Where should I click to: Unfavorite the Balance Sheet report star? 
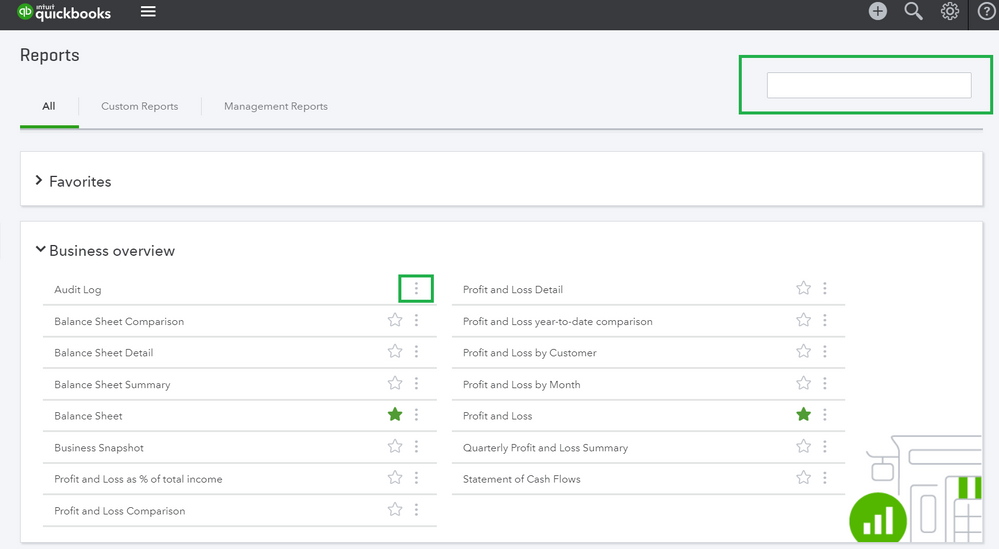395,415
